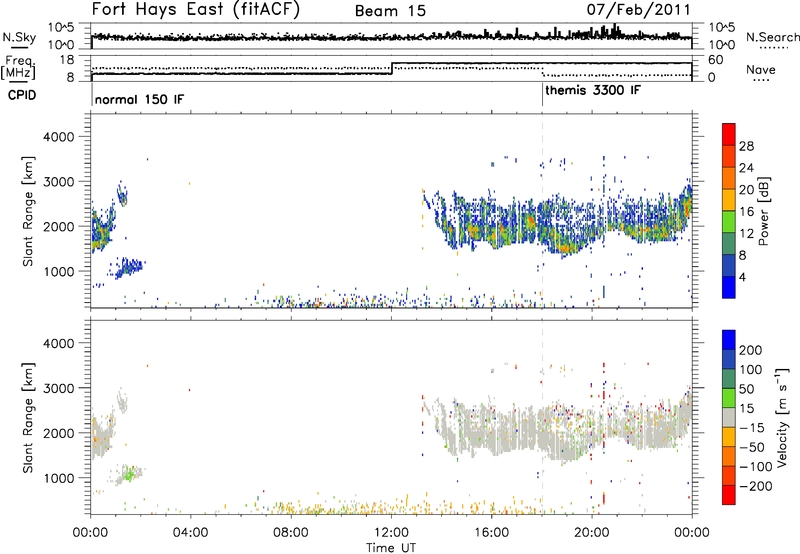Click the bright blue bottom Power colorbar segment
Viewport: 800px width, 554px height.
729,287
